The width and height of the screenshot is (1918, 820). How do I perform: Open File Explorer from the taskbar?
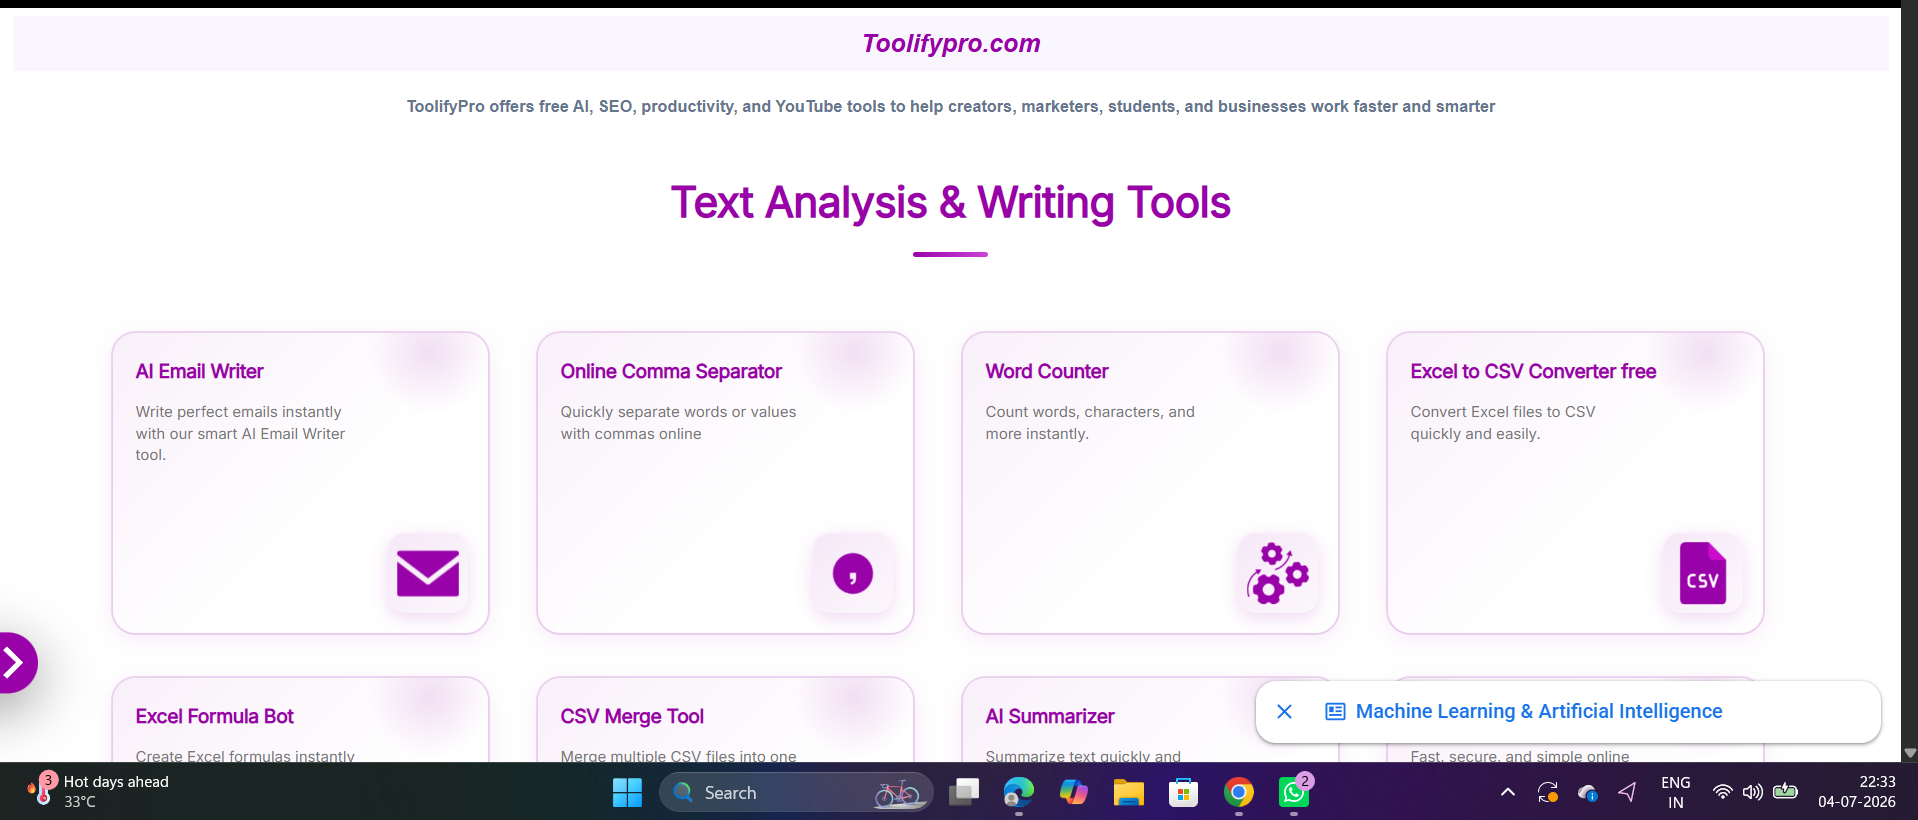pyautogui.click(x=1129, y=793)
